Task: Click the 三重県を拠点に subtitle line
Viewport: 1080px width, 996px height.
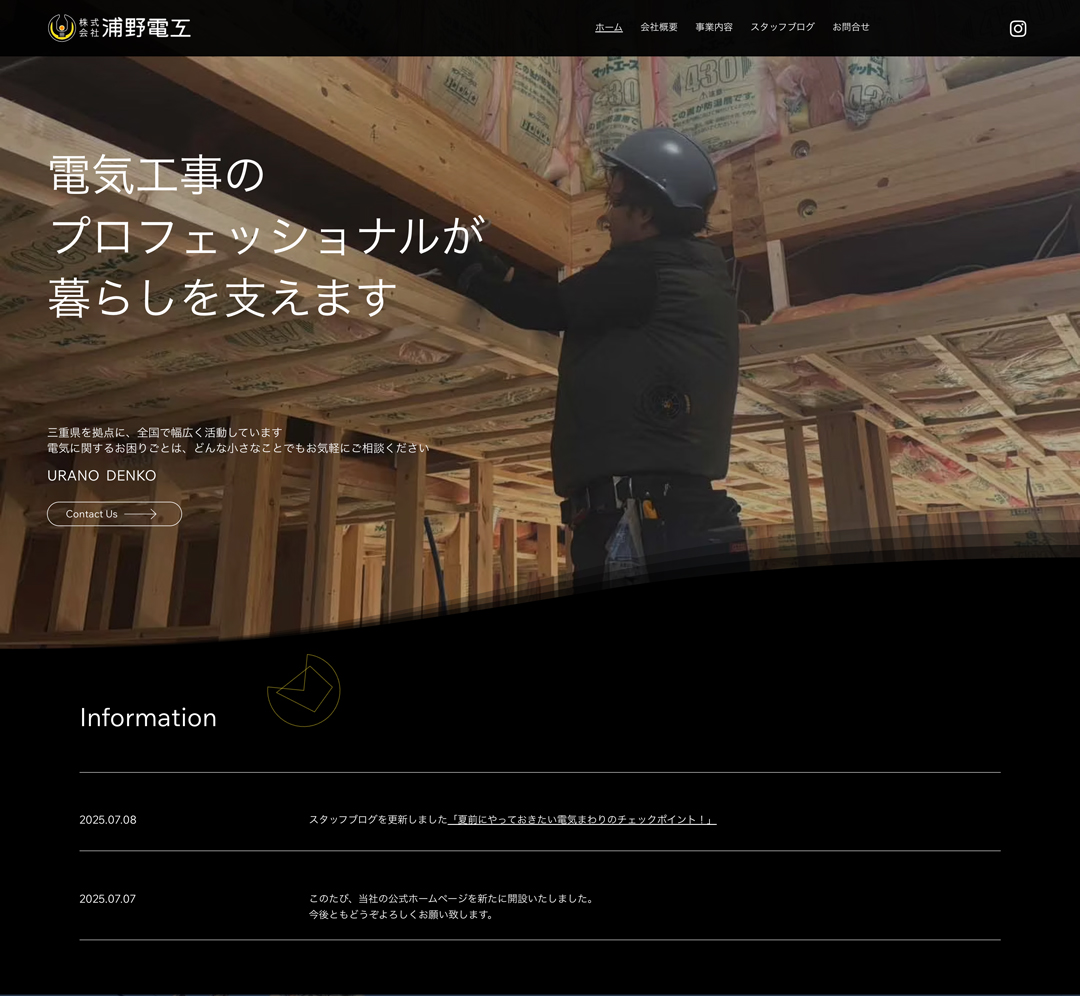Action: click(x=165, y=433)
